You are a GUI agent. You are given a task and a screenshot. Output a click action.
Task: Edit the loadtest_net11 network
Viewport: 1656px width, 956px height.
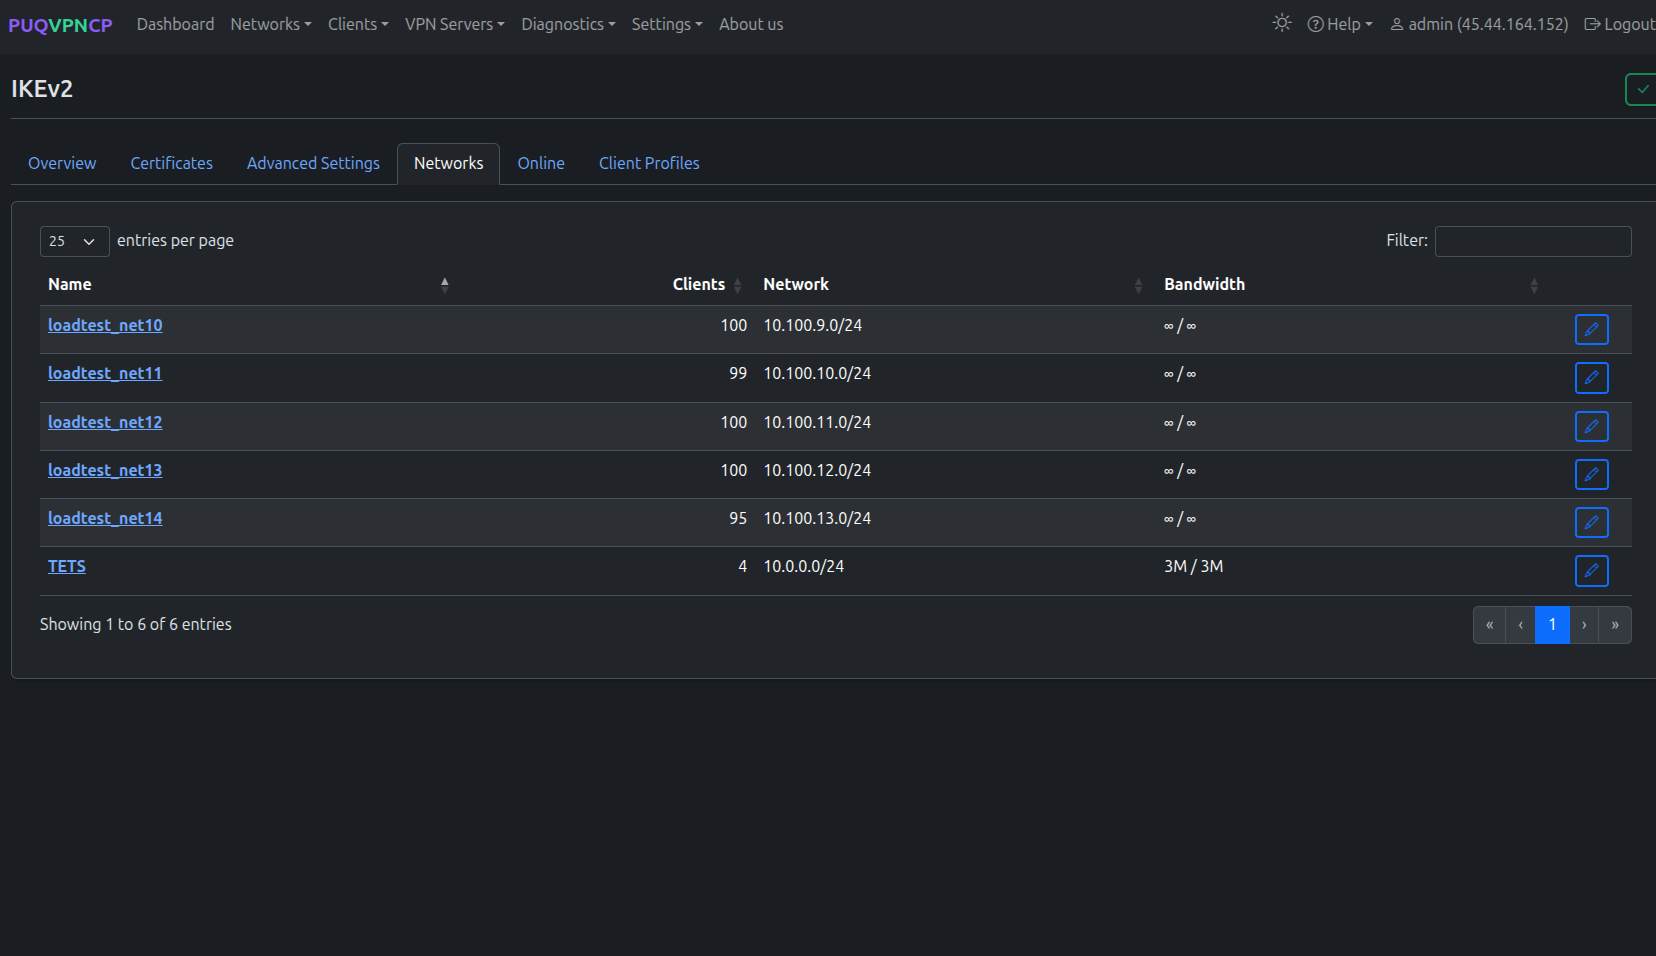click(x=1591, y=378)
